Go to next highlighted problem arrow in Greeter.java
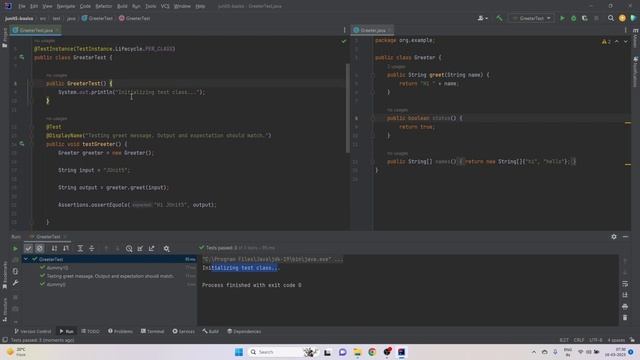This screenshot has height=360, width=640. click(x=626, y=42)
